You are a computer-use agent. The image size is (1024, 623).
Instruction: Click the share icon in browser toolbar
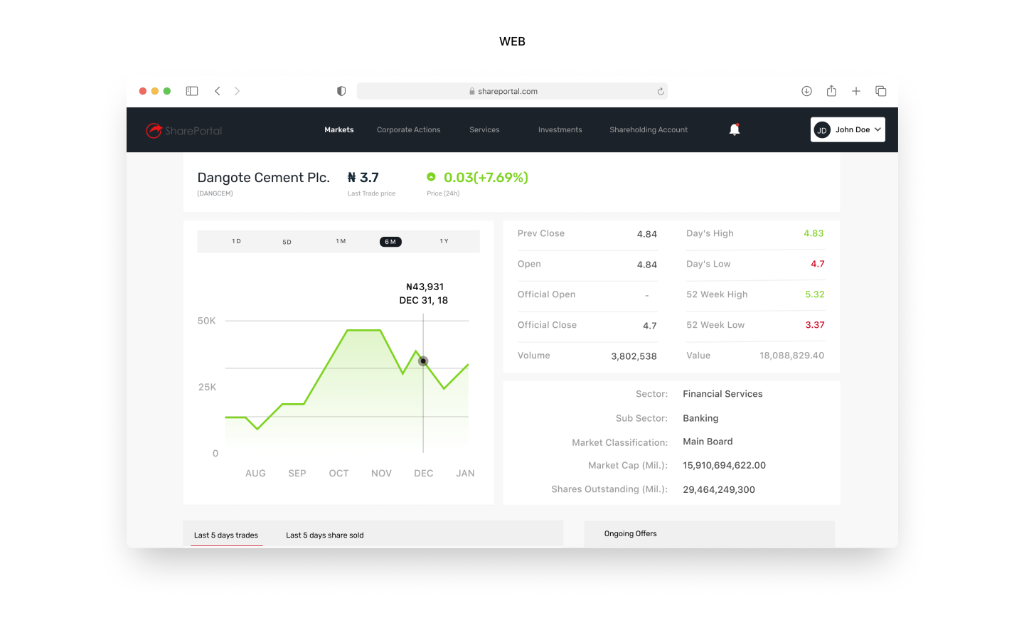tap(831, 91)
